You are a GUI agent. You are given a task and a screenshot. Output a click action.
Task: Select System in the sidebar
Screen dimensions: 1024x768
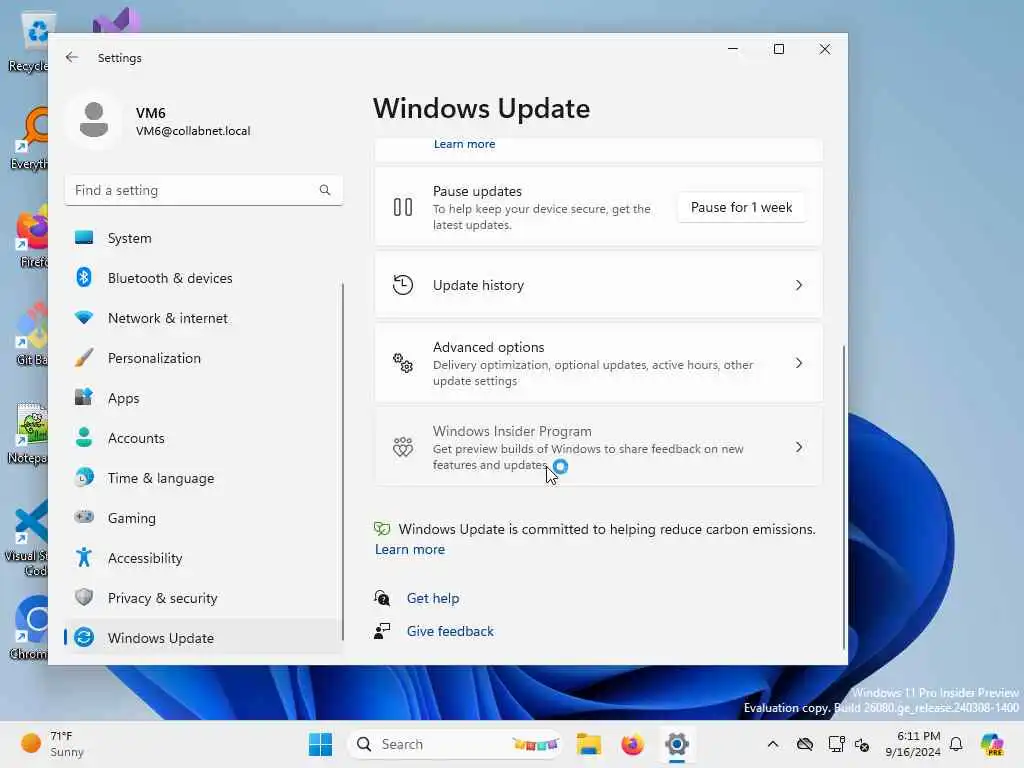[x=204, y=238]
